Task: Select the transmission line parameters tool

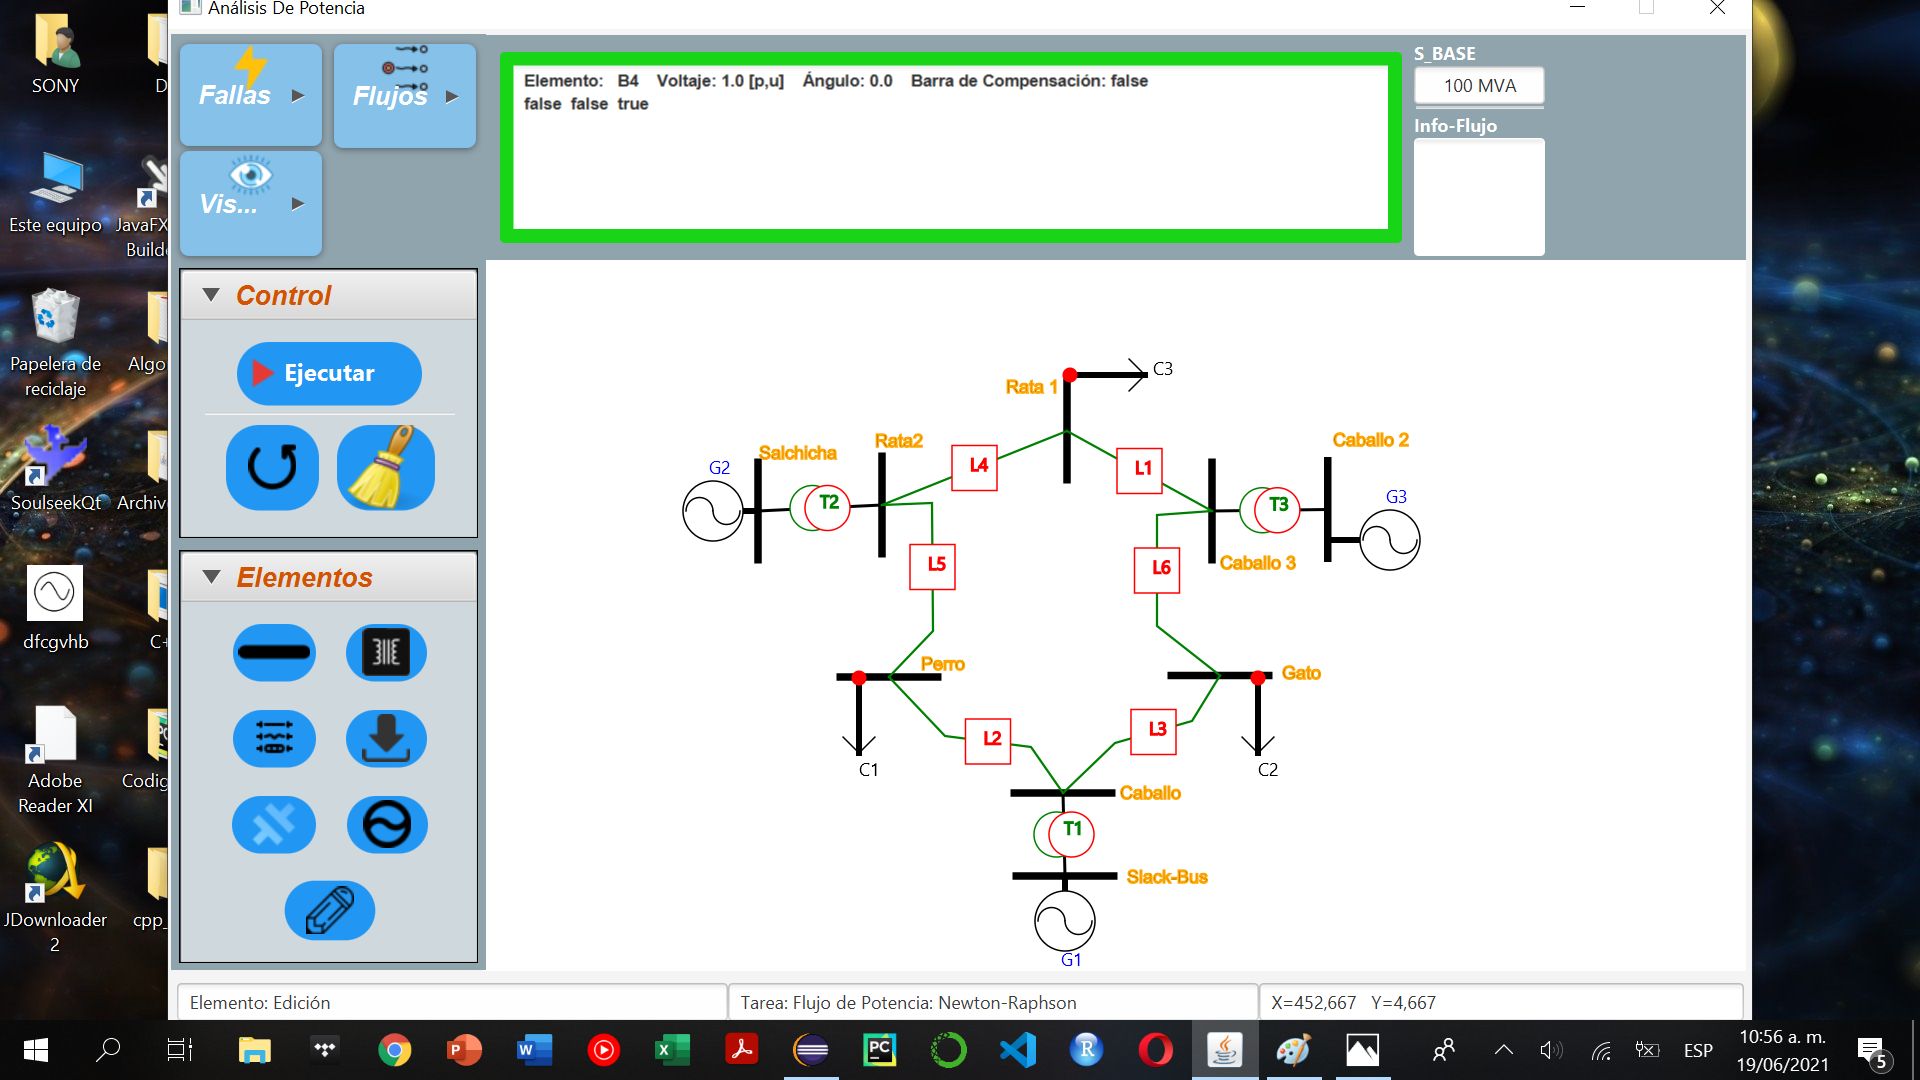Action: pos(274,738)
